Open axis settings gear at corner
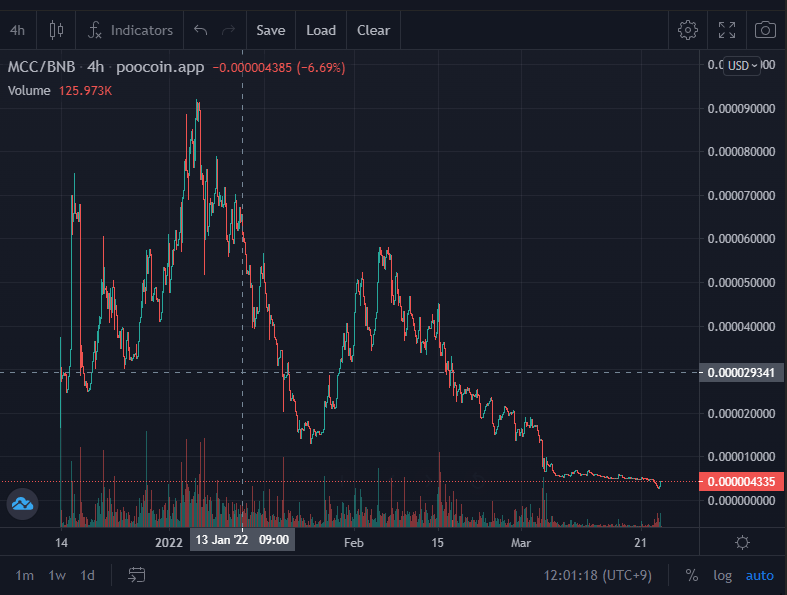This screenshot has width=787, height=595. [742, 542]
